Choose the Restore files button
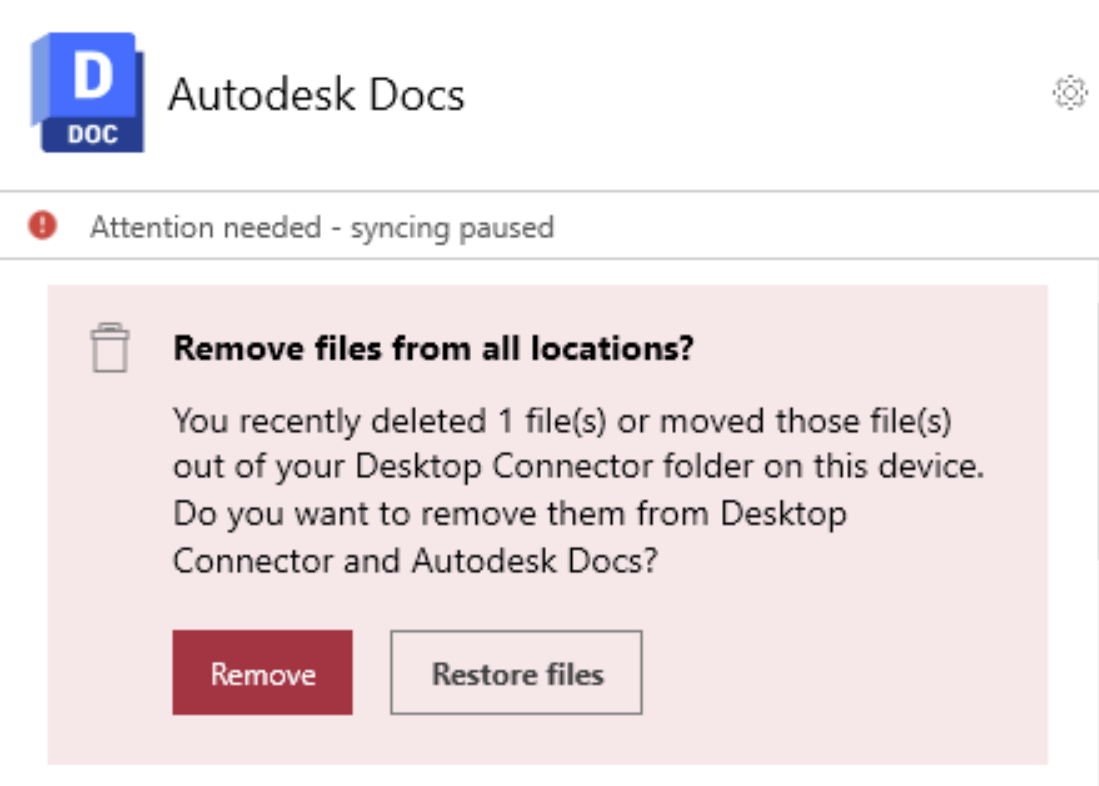This screenshot has height=786, width=1099. [516, 673]
